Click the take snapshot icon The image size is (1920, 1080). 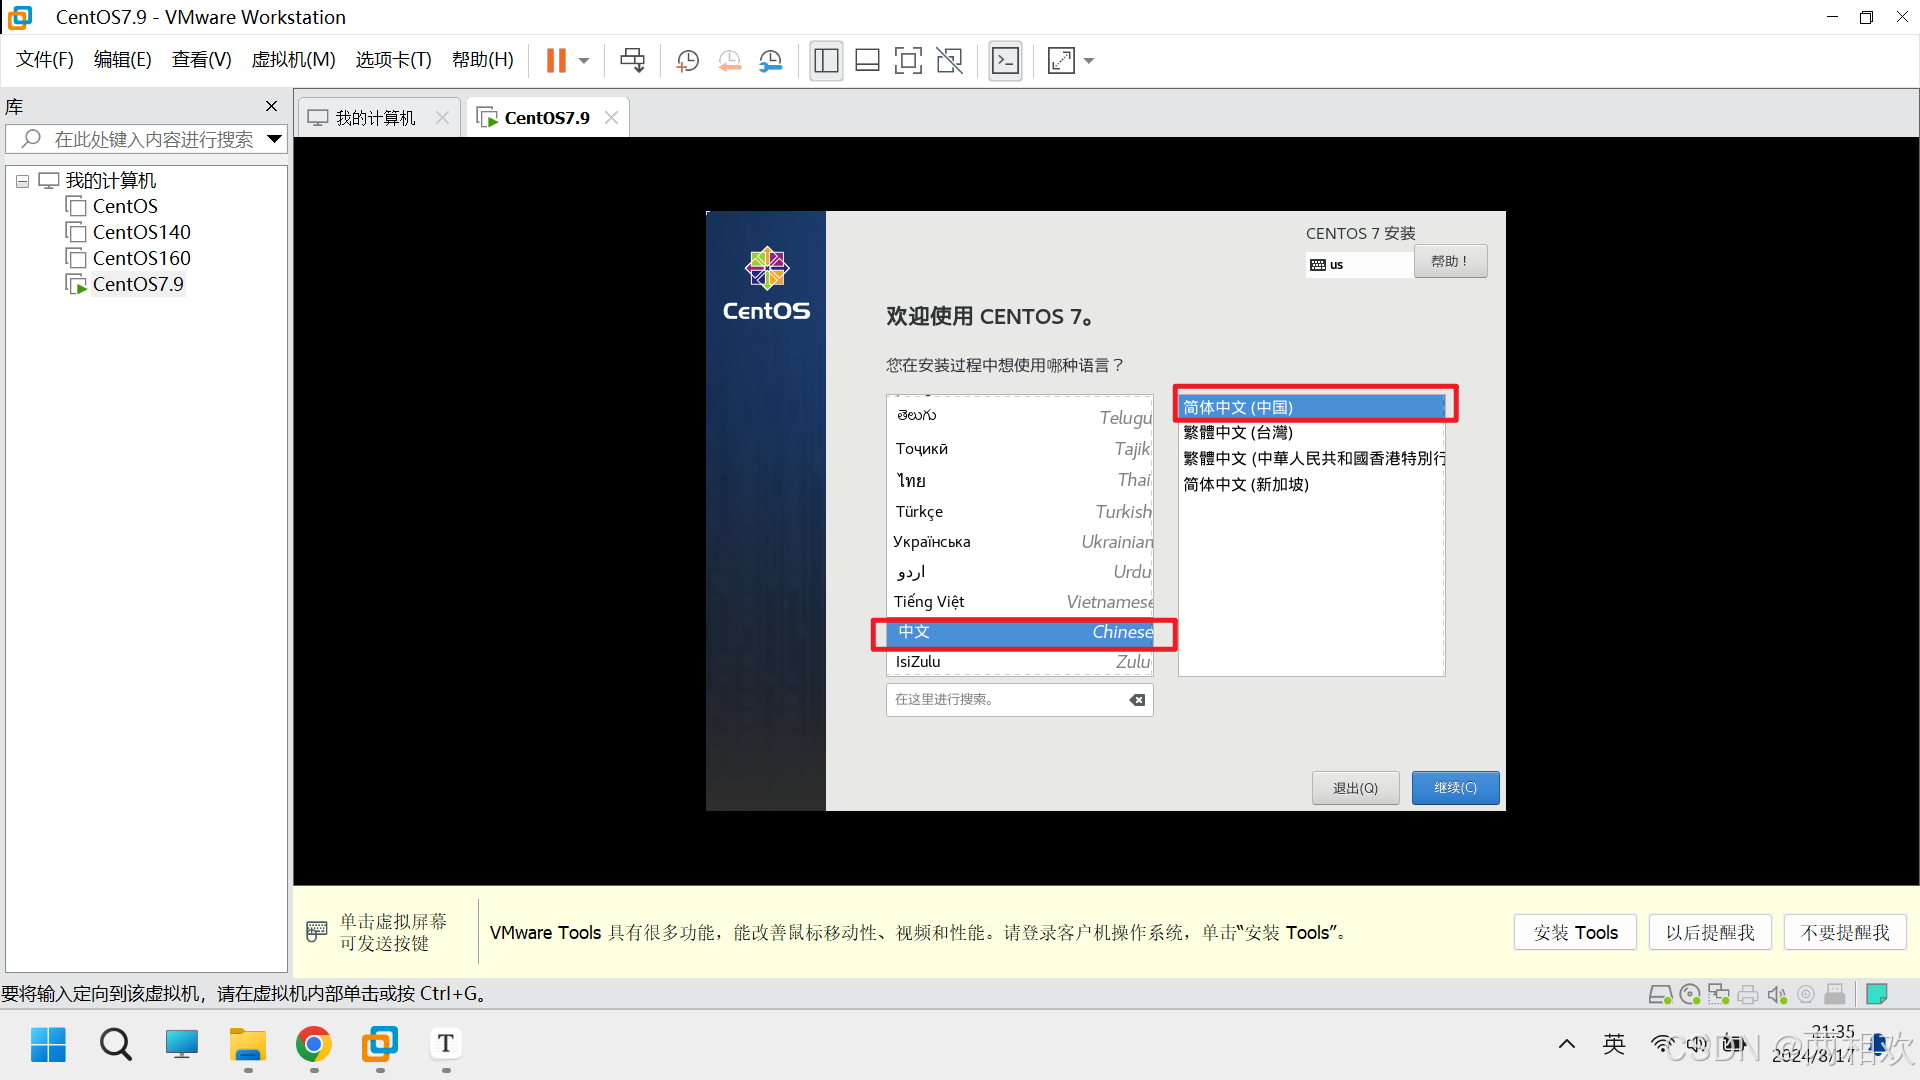[x=687, y=61]
